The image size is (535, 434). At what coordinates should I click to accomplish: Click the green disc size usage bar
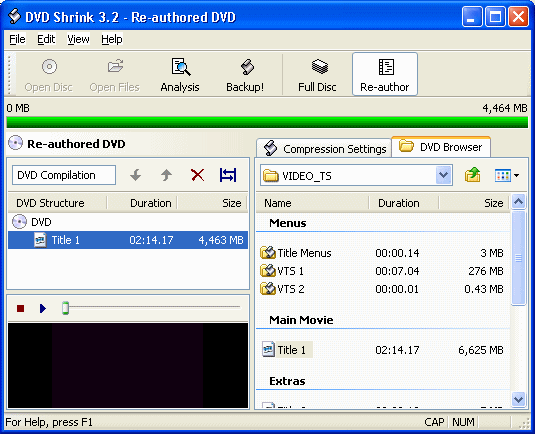click(x=267, y=122)
